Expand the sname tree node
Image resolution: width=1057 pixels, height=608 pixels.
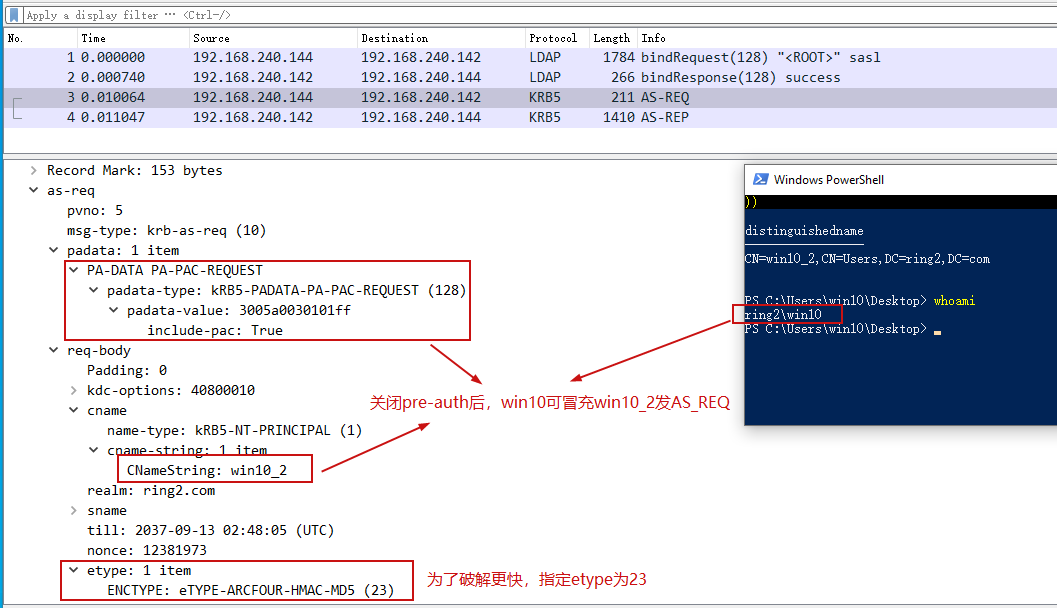[x=75, y=511]
